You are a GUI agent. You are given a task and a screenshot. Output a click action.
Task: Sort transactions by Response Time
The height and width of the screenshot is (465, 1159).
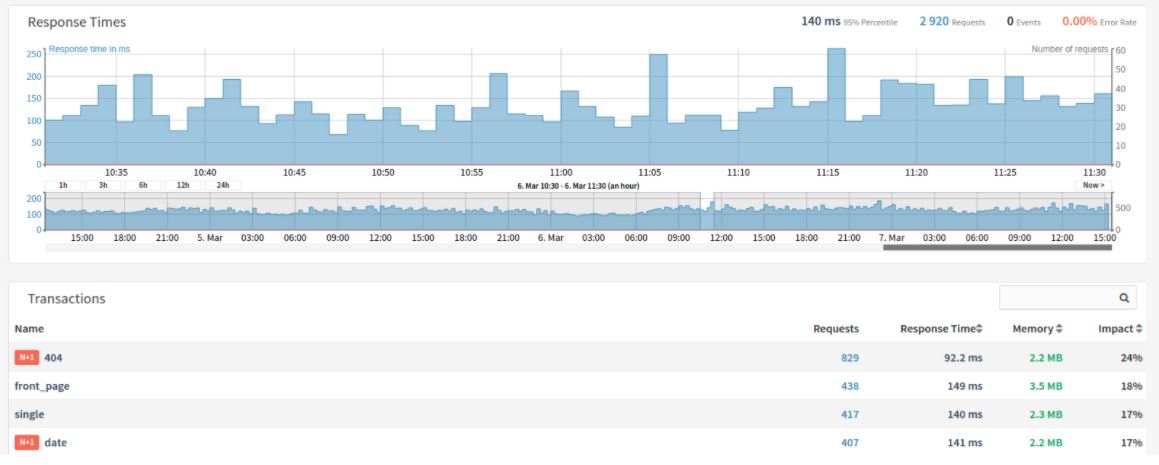coord(940,328)
